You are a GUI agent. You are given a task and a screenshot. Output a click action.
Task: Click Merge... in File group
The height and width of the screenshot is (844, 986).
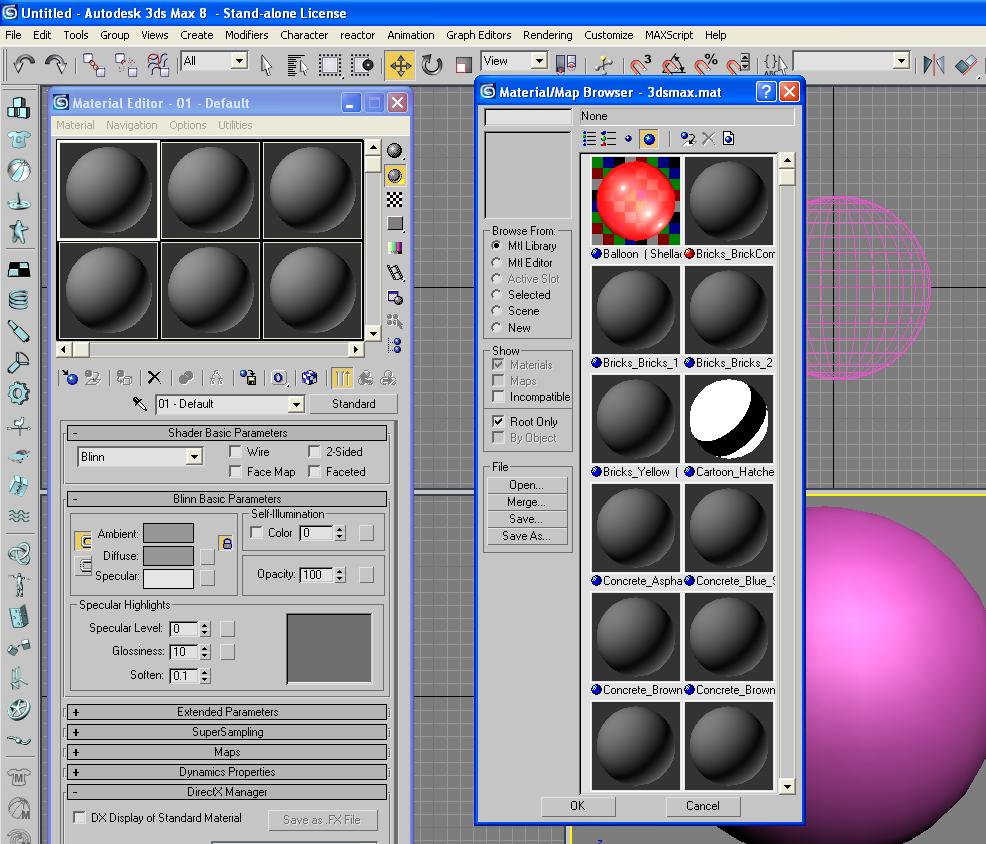(x=526, y=502)
